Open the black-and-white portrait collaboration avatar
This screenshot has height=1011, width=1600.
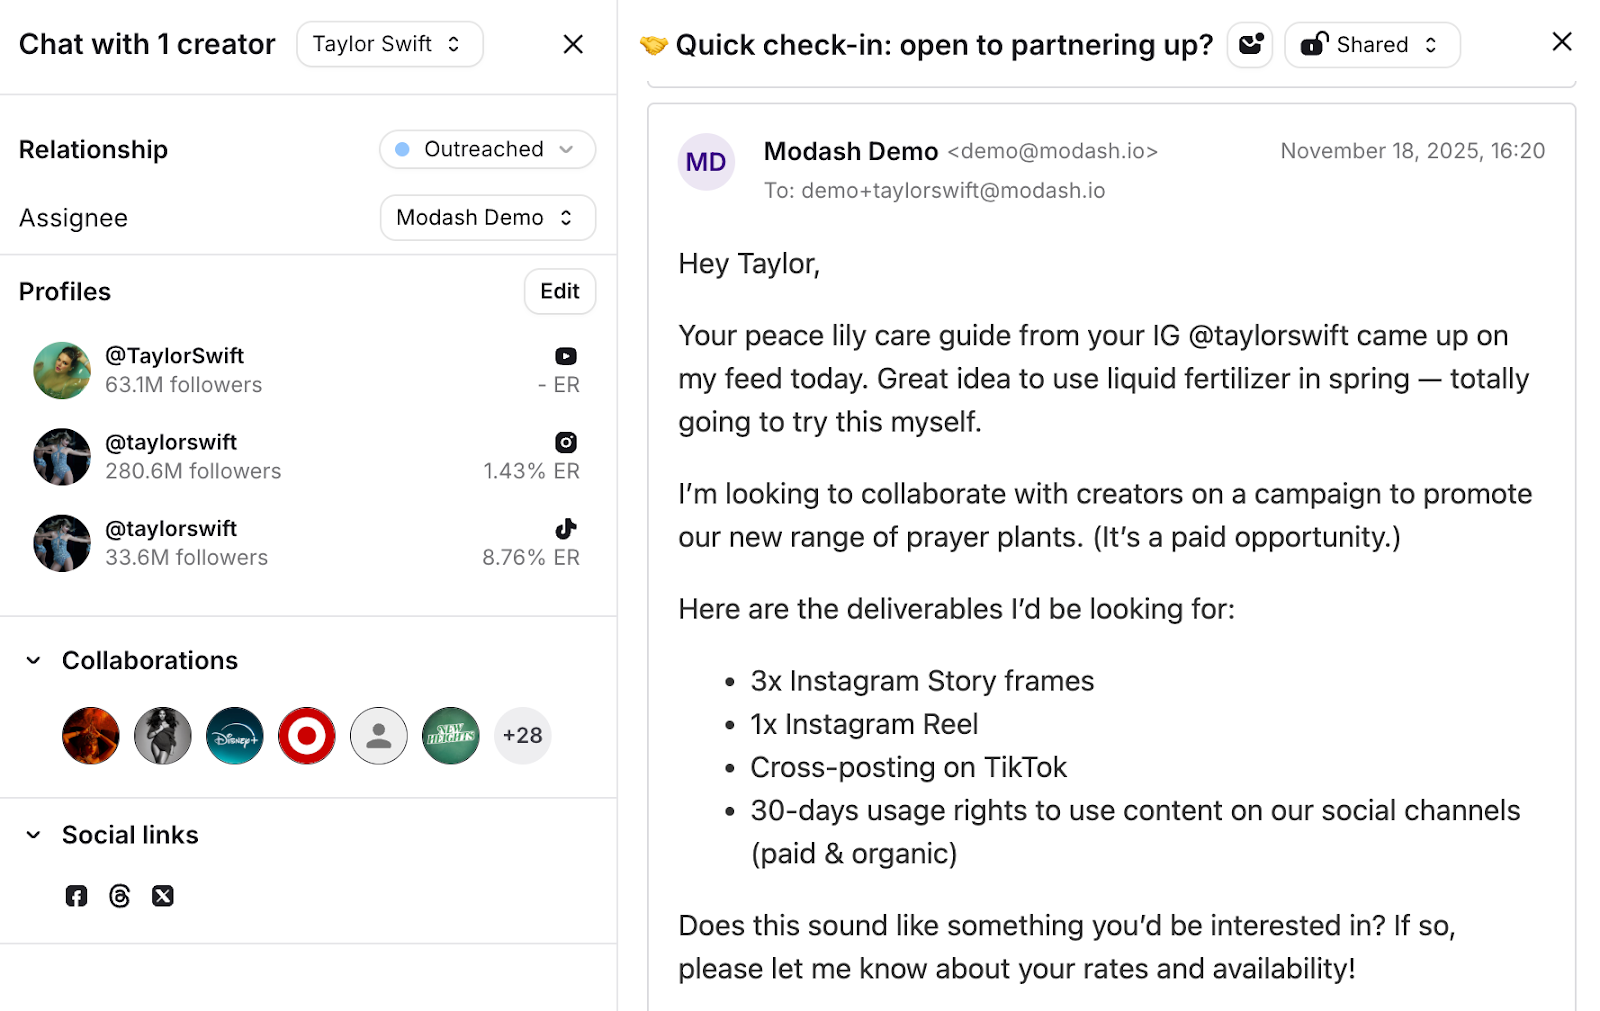[x=163, y=736]
